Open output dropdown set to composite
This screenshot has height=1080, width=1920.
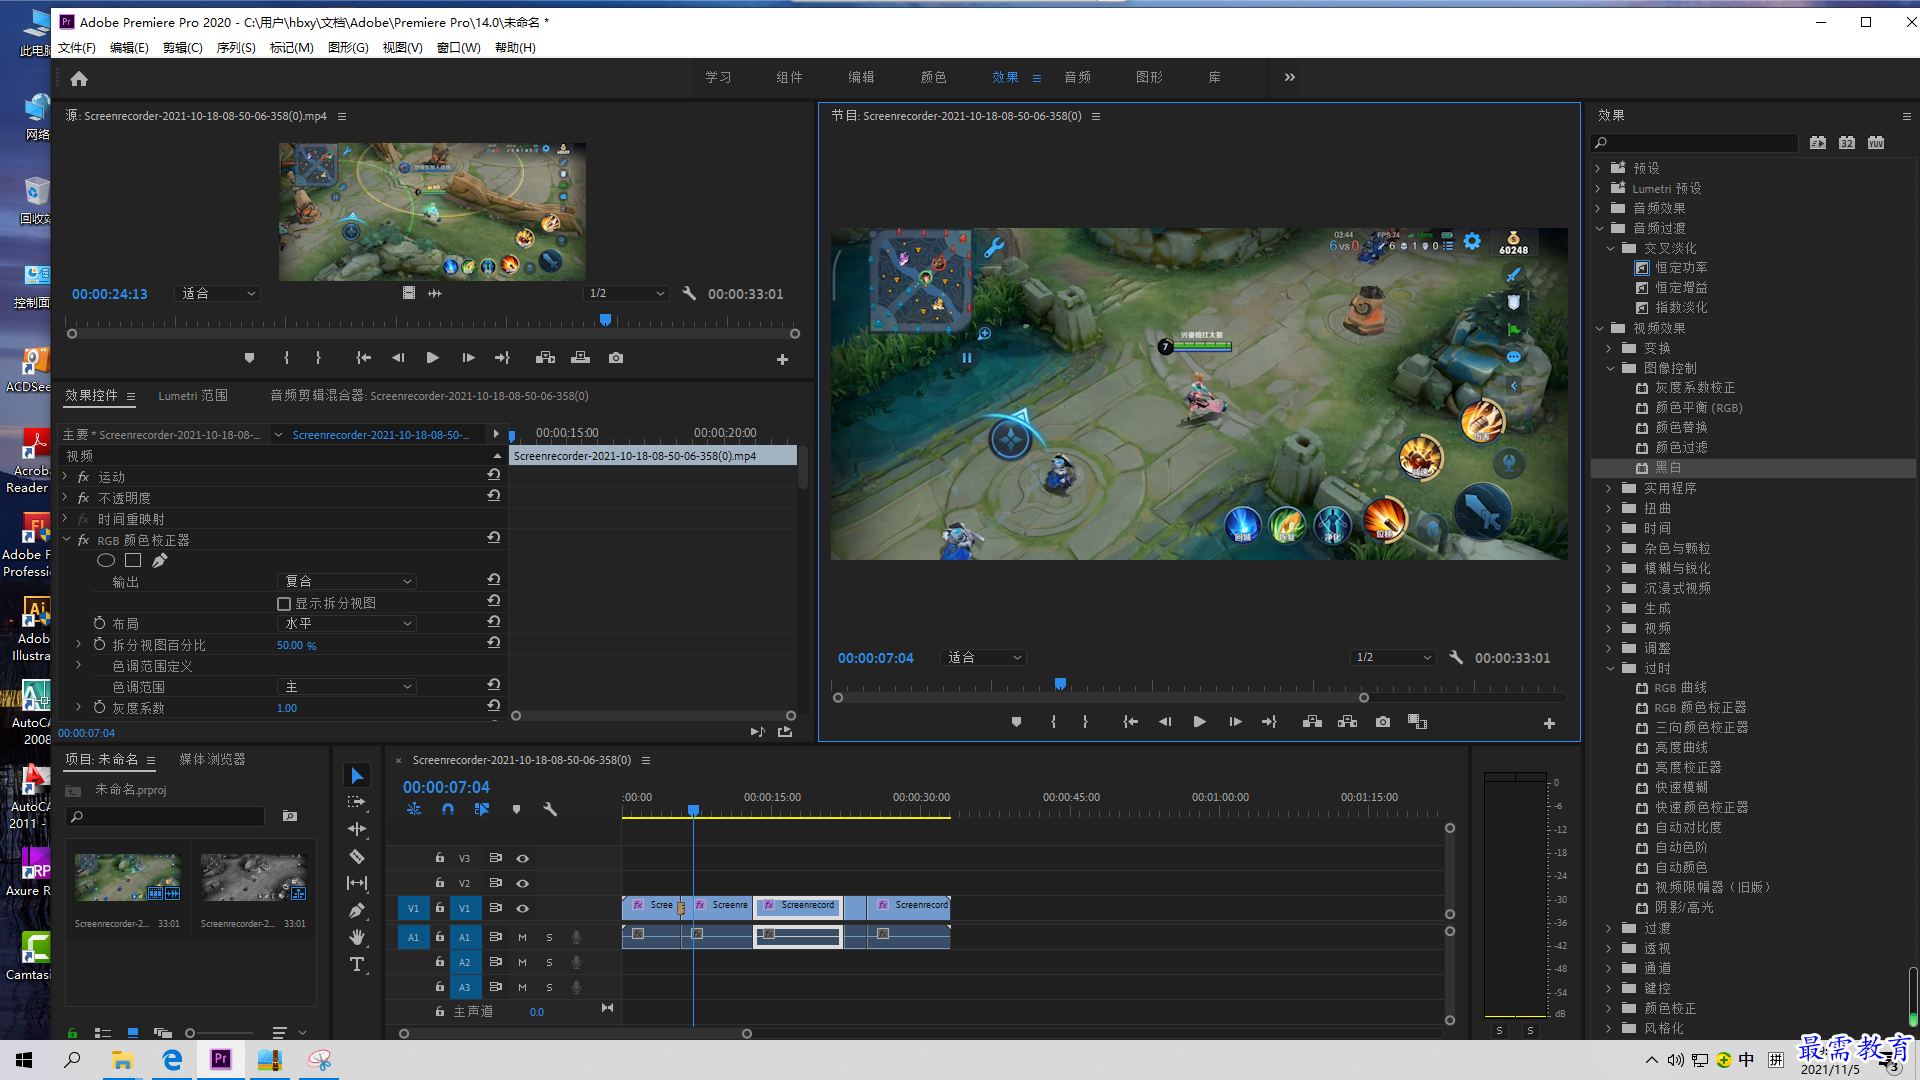(x=346, y=581)
